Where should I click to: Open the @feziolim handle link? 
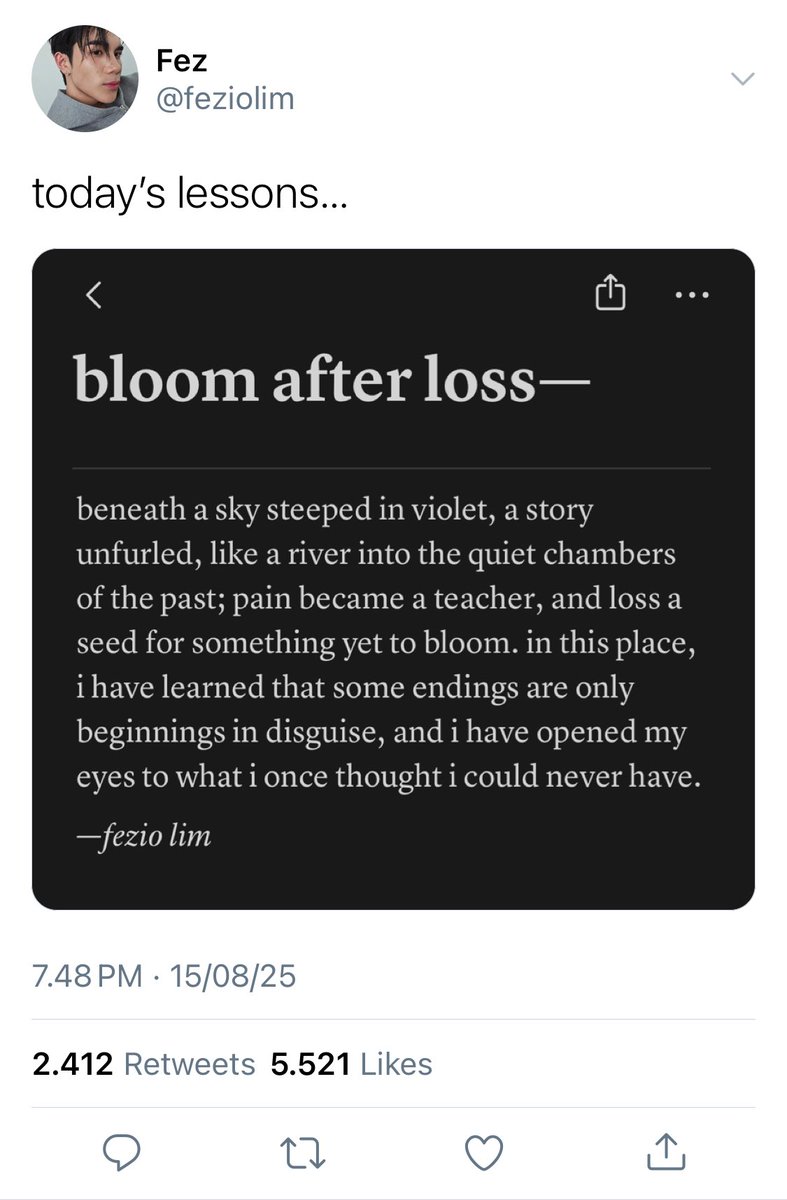coord(225,99)
